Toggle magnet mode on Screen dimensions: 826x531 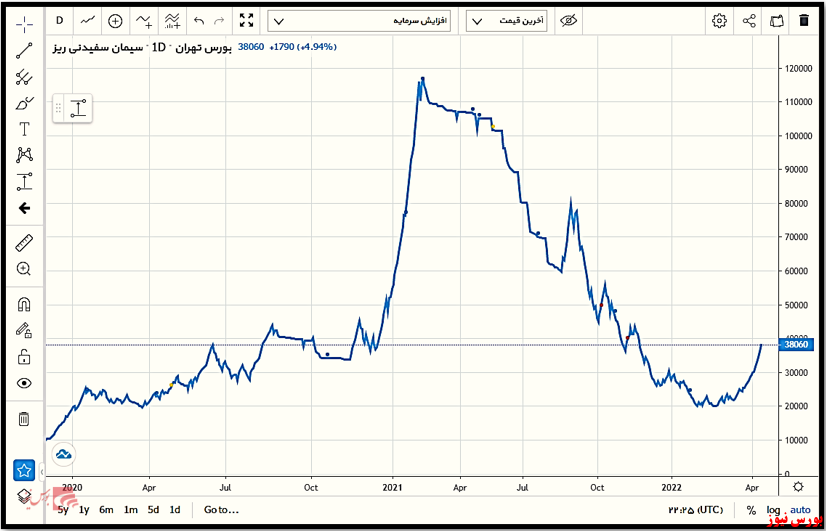click(25, 304)
